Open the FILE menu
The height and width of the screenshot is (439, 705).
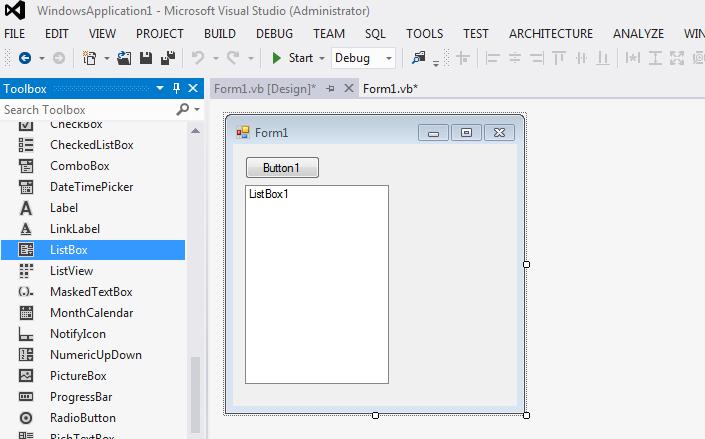(x=14, y=34)
